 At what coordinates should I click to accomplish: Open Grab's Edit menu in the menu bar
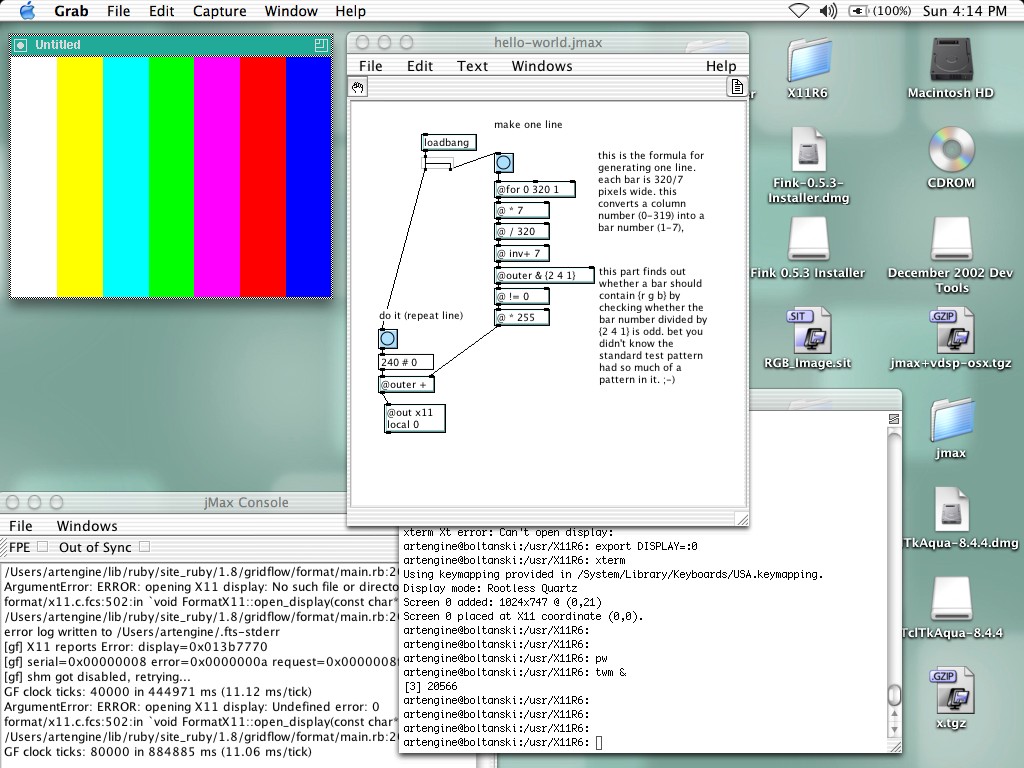pos(161,11)
